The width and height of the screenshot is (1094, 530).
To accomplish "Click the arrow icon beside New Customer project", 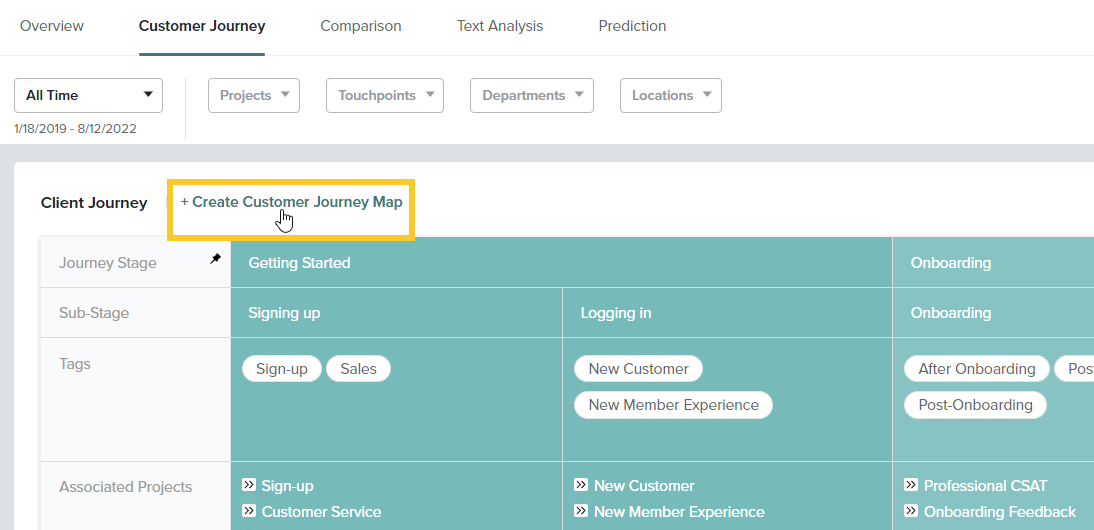I will coord(581,485).
